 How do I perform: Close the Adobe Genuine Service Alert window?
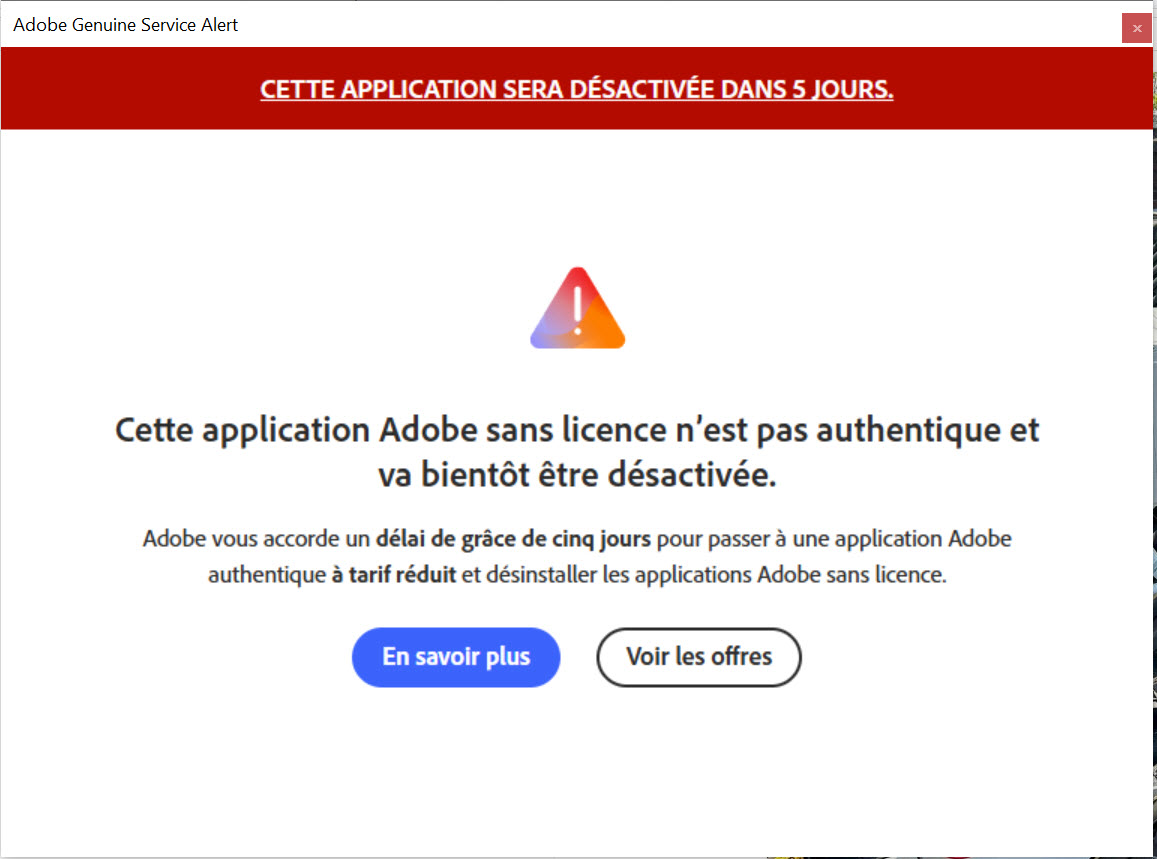click(x=1136, y=28)
